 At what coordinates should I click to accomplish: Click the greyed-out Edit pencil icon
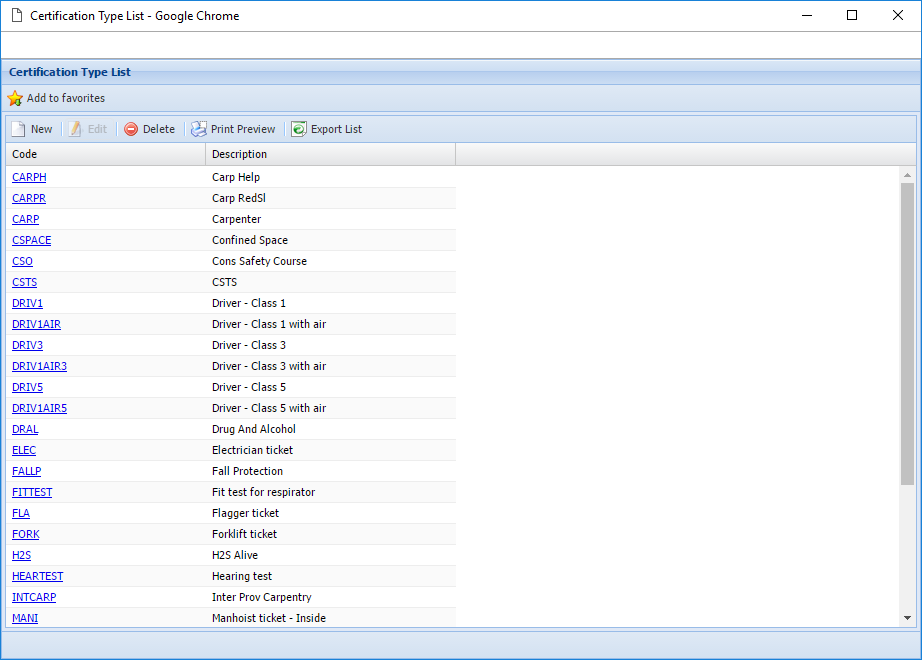pos(75,129)
